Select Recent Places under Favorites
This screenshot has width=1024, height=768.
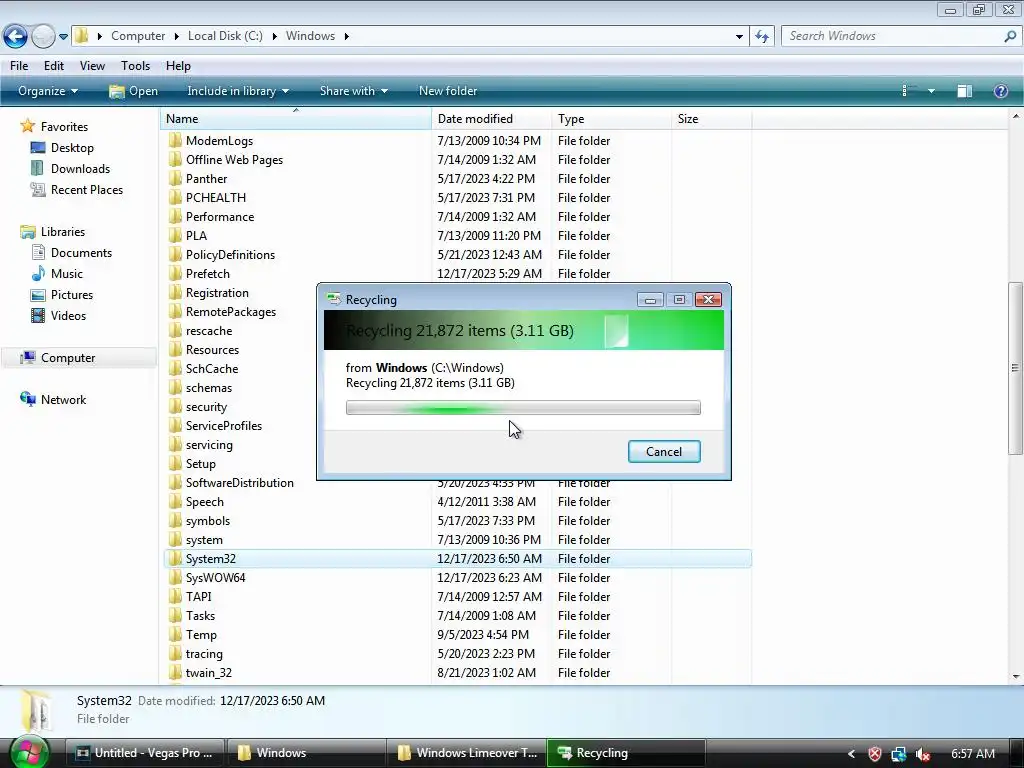87,189
